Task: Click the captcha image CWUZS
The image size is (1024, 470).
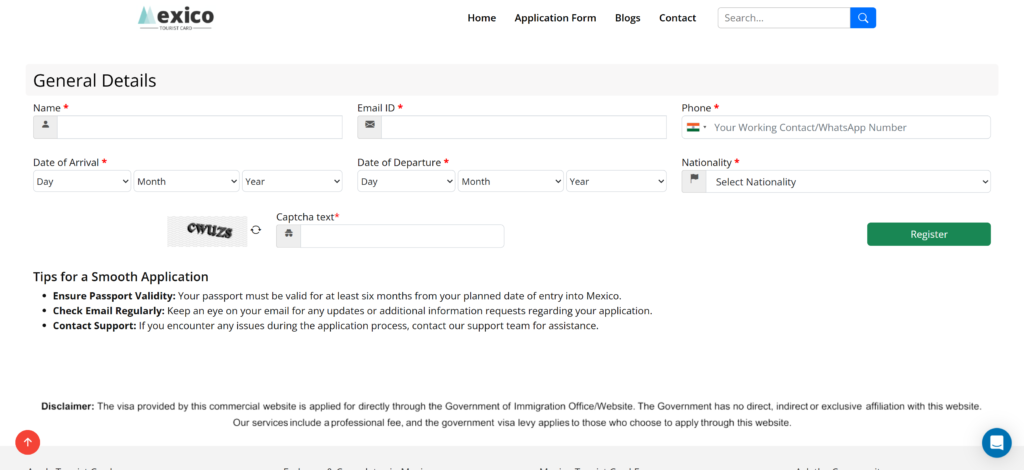Action: click(x=207, y=231)
